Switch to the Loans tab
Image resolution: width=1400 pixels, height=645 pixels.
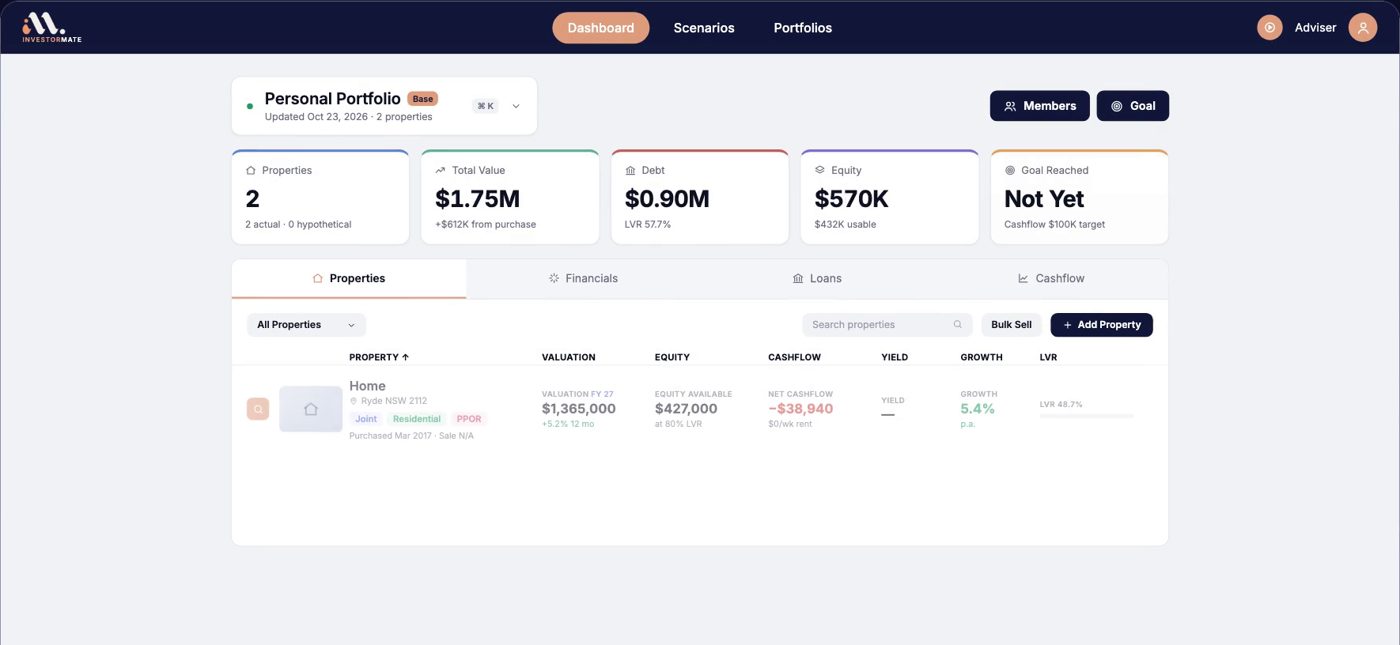[x=817, y=279]
